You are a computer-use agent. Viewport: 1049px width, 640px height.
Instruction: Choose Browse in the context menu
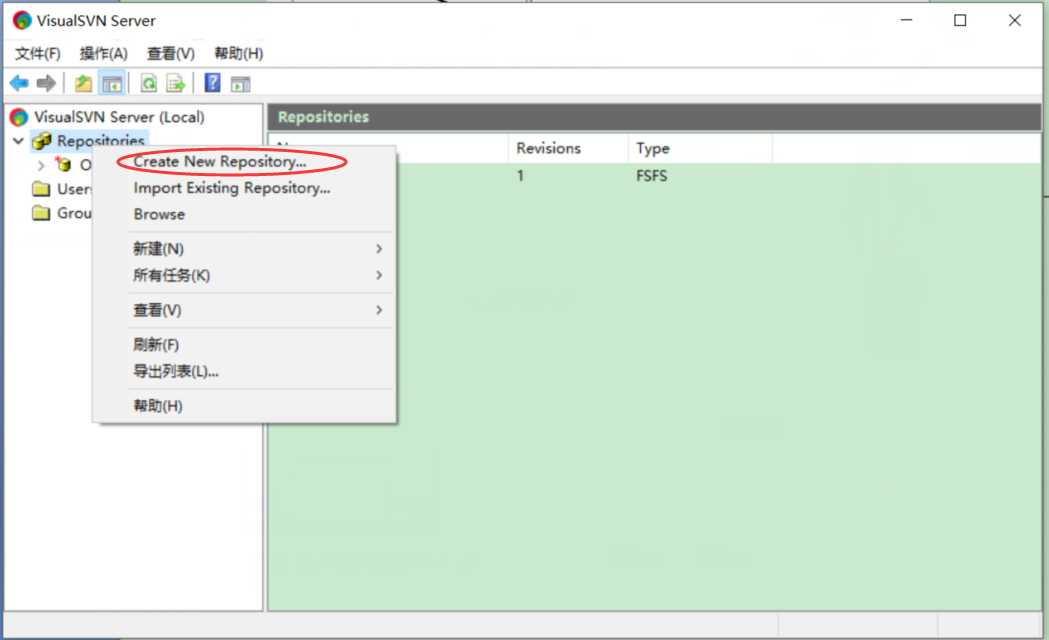tap(244, 215)
